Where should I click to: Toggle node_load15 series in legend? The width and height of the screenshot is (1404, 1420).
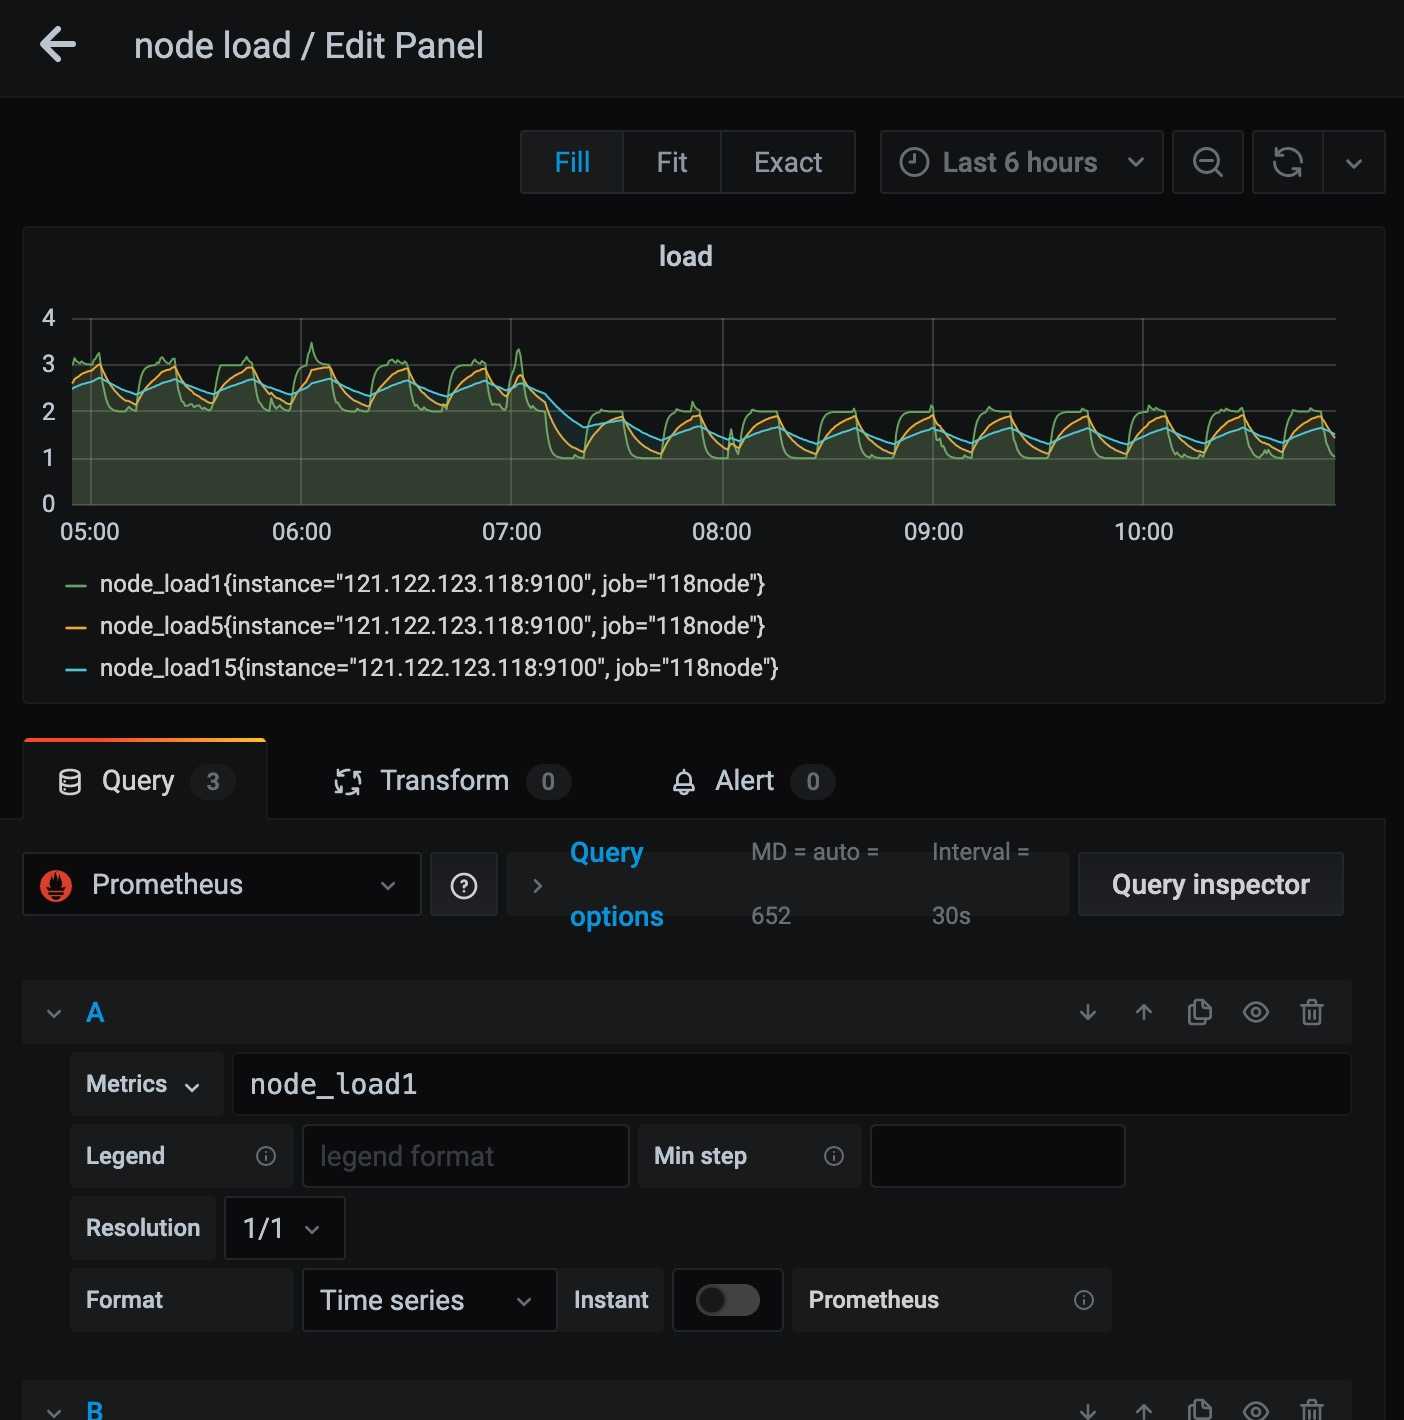point(439,668)
